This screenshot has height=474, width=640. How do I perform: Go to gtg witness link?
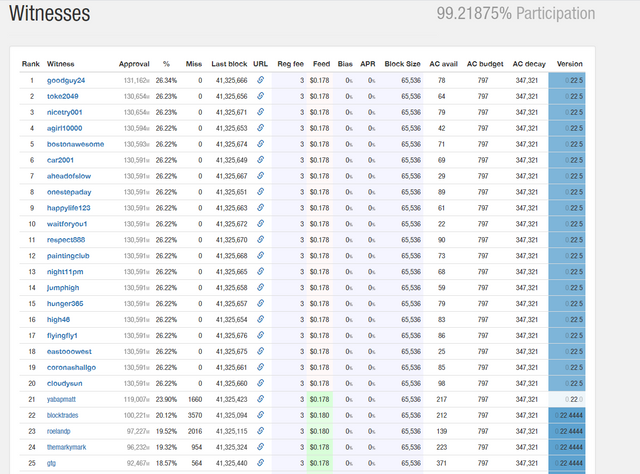51,463
